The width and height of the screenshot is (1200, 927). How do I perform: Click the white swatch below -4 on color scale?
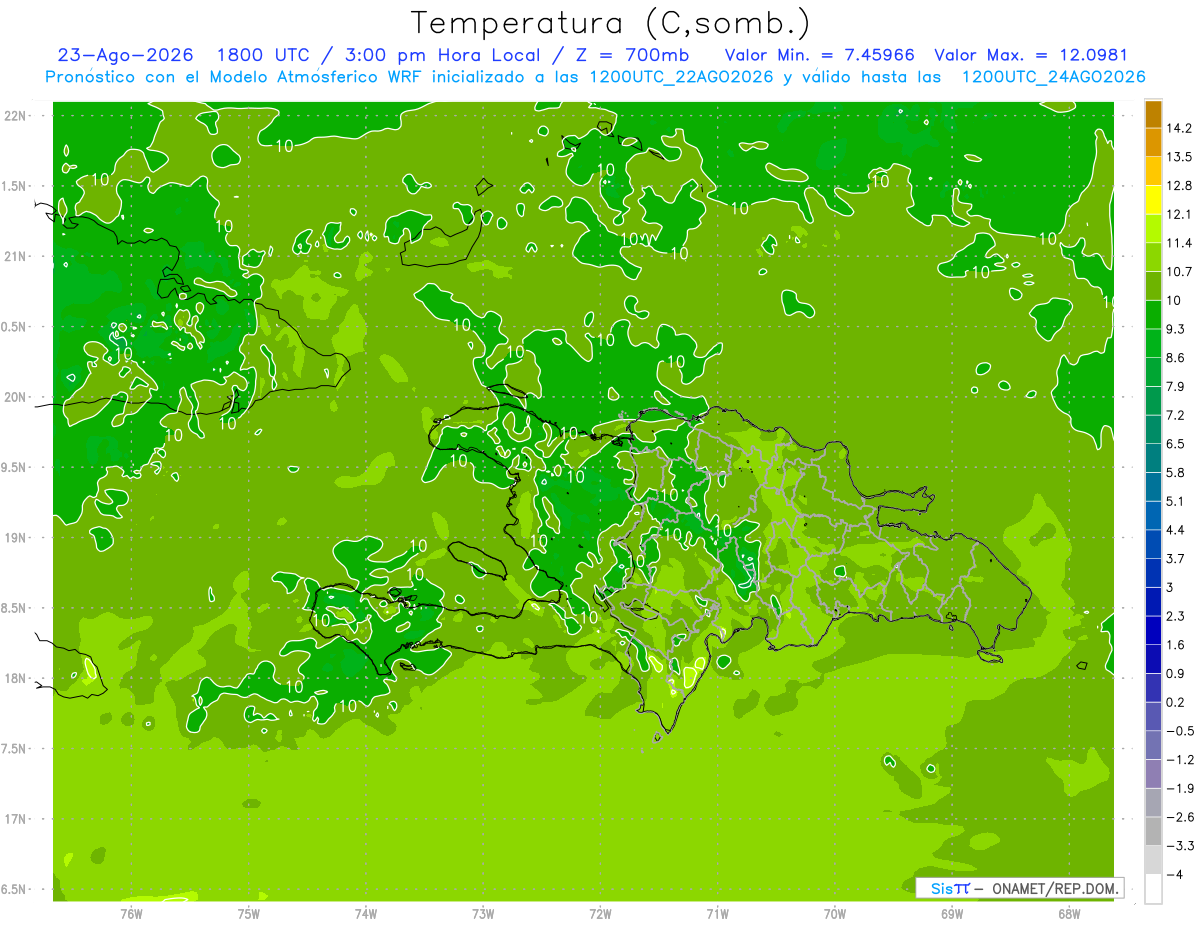coord(1154,889)
